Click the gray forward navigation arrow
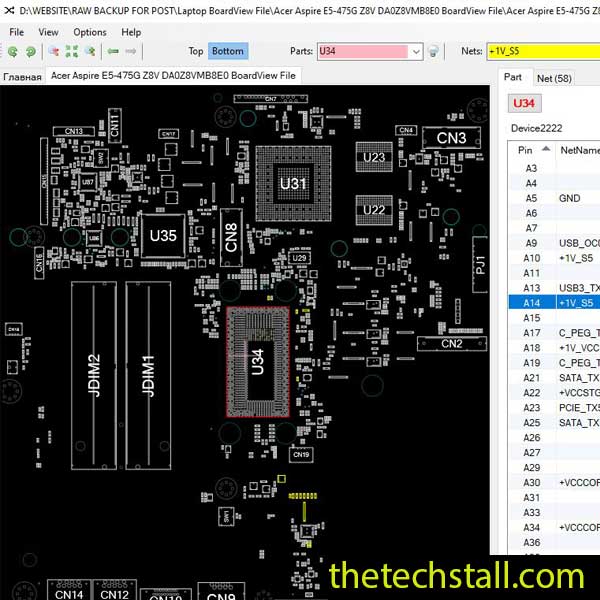600x600 pixels. pyautogui.click(x=131, y=51)
